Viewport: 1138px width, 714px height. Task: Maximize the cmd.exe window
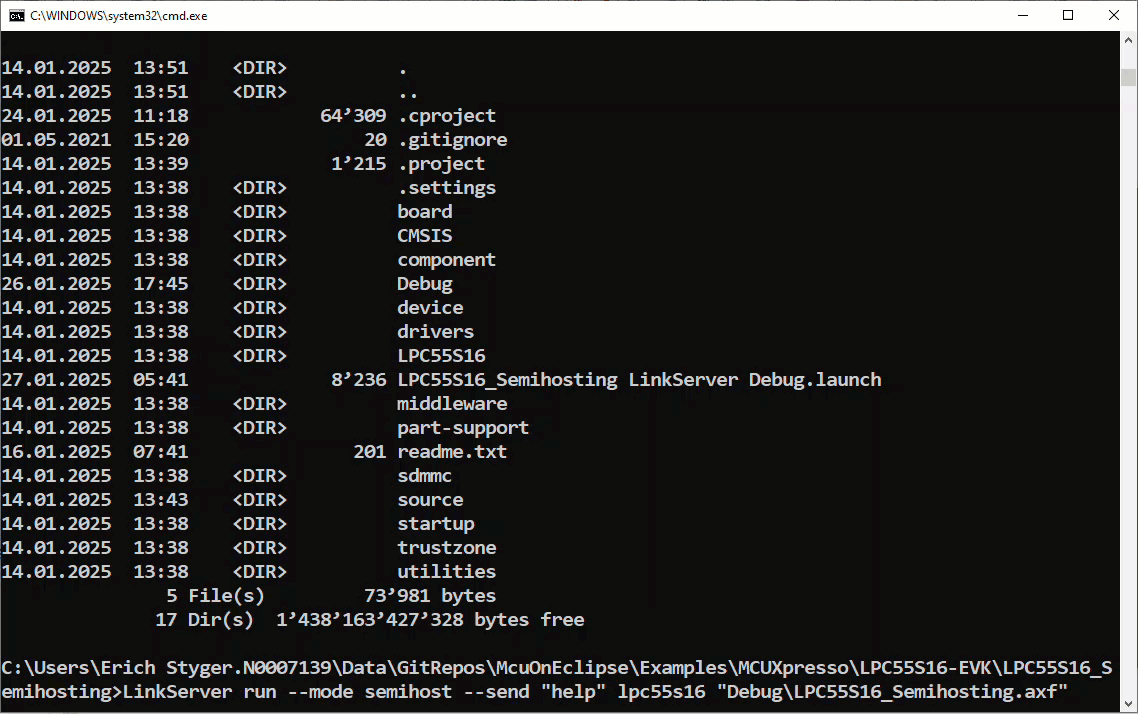pos(1068,15)
